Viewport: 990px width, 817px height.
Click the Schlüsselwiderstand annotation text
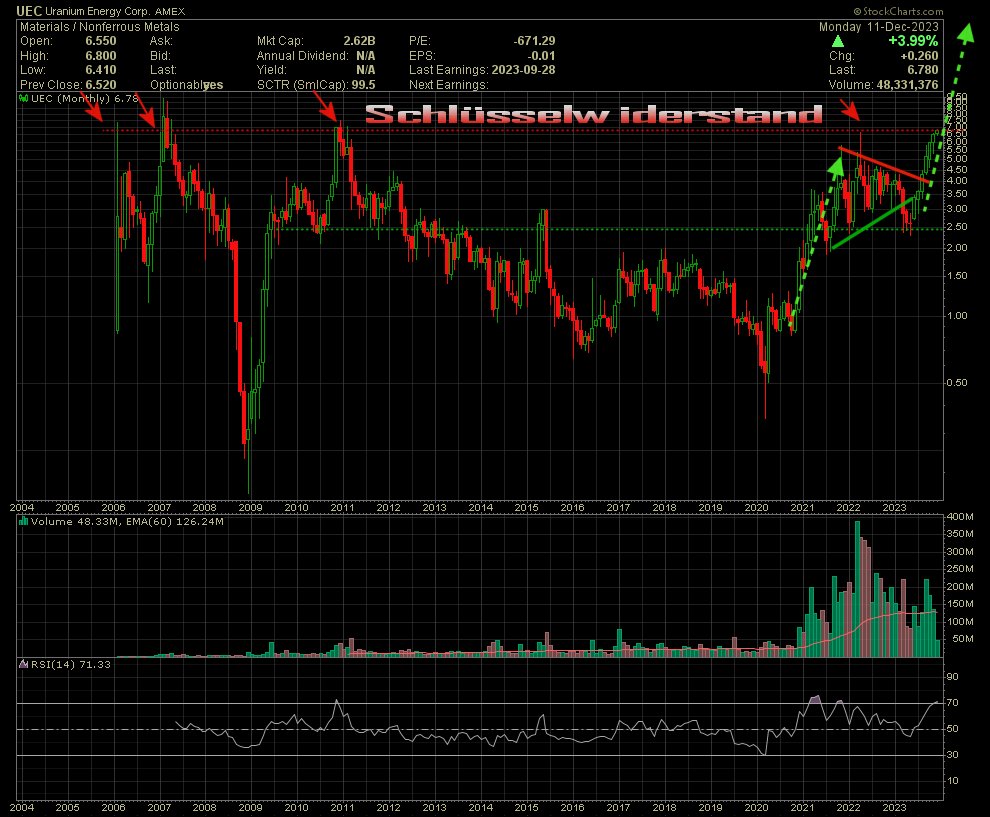tap(592, 115)
